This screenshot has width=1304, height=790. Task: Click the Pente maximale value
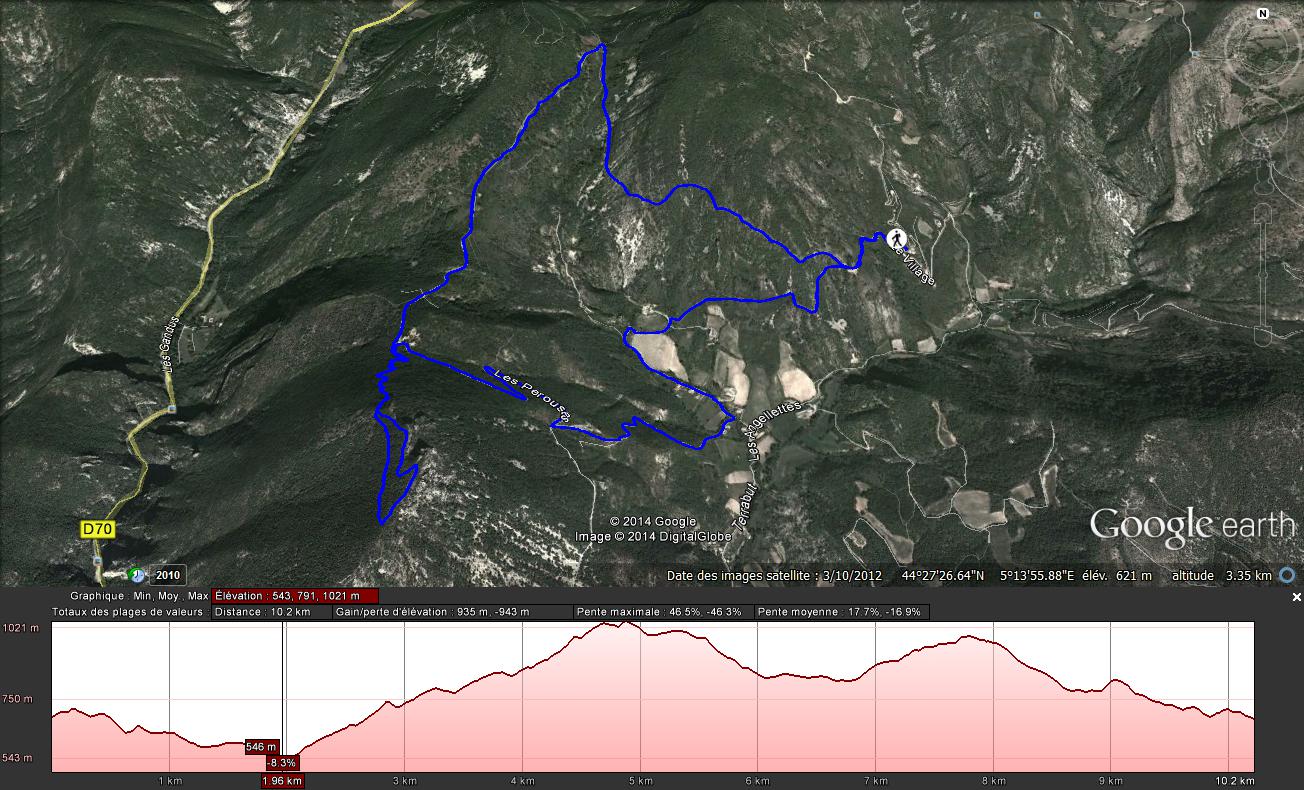click(663, 612)
